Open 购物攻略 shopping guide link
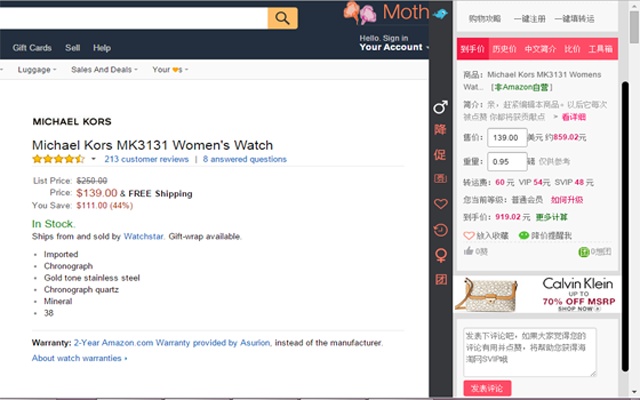This screenshot has height=400, width=640. point(484,18)
